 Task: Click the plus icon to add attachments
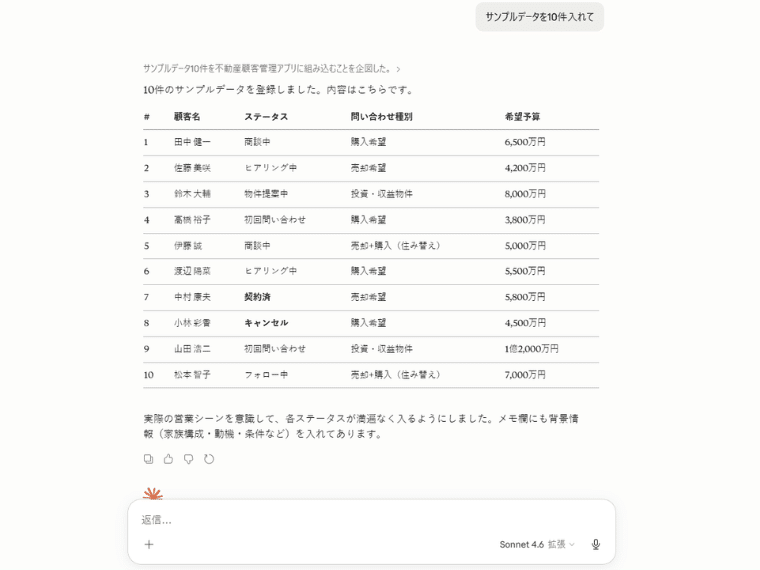click(149, 545)
